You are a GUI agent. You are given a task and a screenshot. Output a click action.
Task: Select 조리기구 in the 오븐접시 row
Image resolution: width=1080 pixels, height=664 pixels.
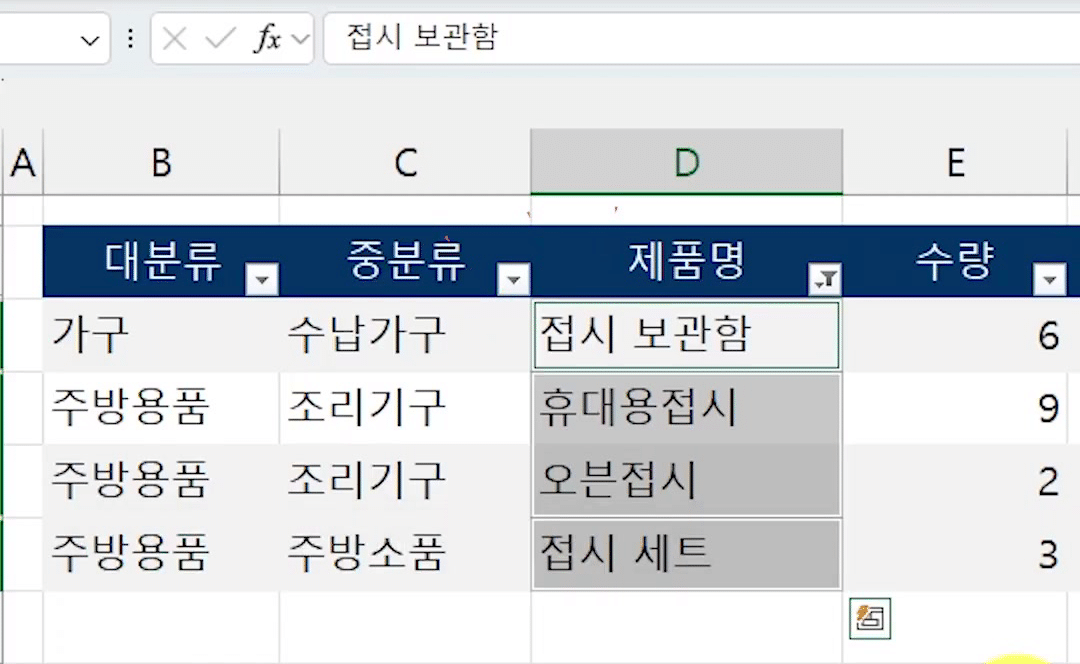coord(405,480)
